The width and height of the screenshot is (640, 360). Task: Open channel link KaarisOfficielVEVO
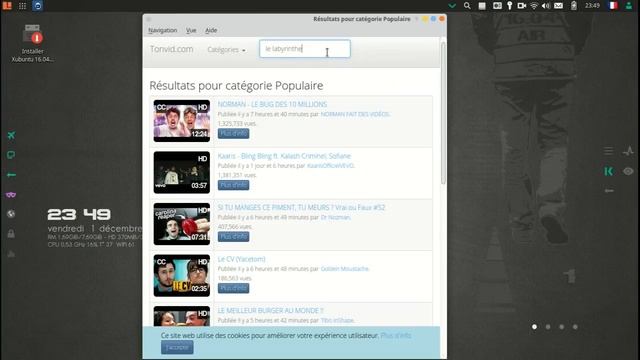click(331, 166)
